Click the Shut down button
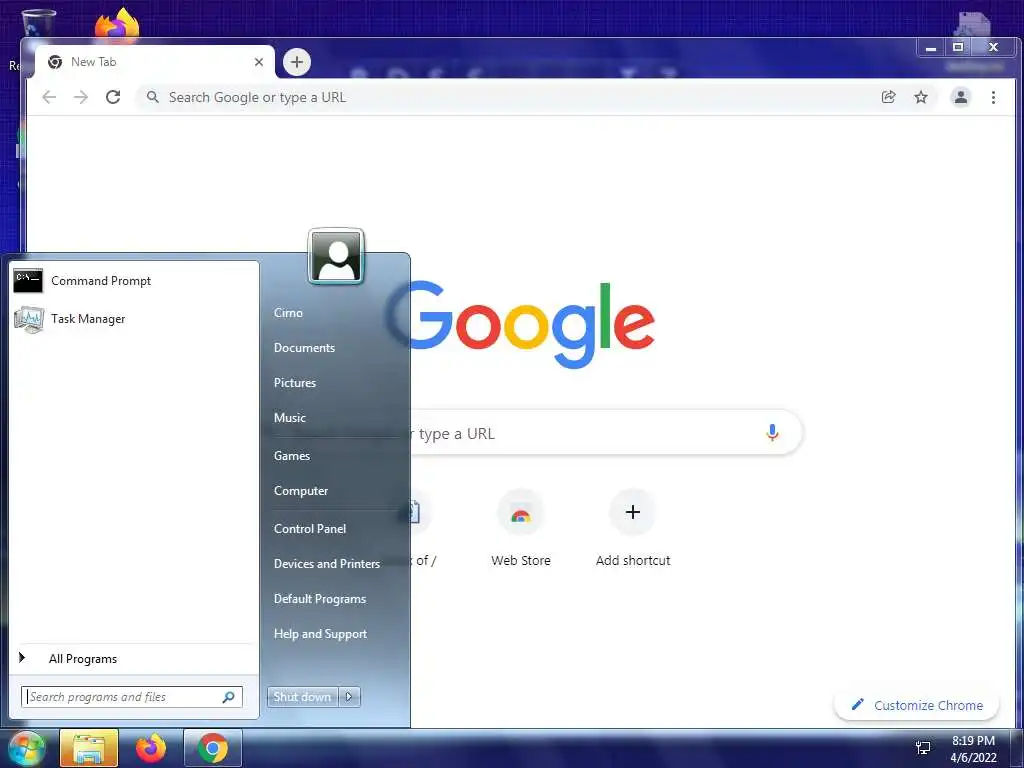The width and height of the screenshot is (1024, 768). (302, 697)
